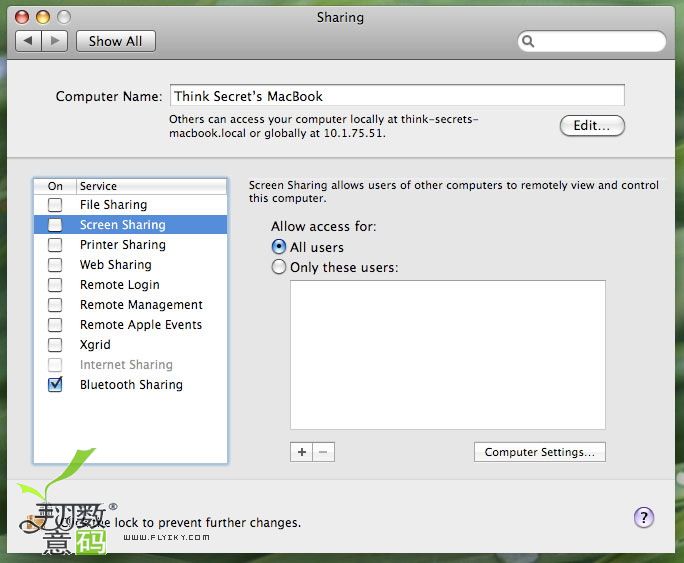The image size is (684, 563).
Task: Click the On column header
Action: (x=55, y=186)
